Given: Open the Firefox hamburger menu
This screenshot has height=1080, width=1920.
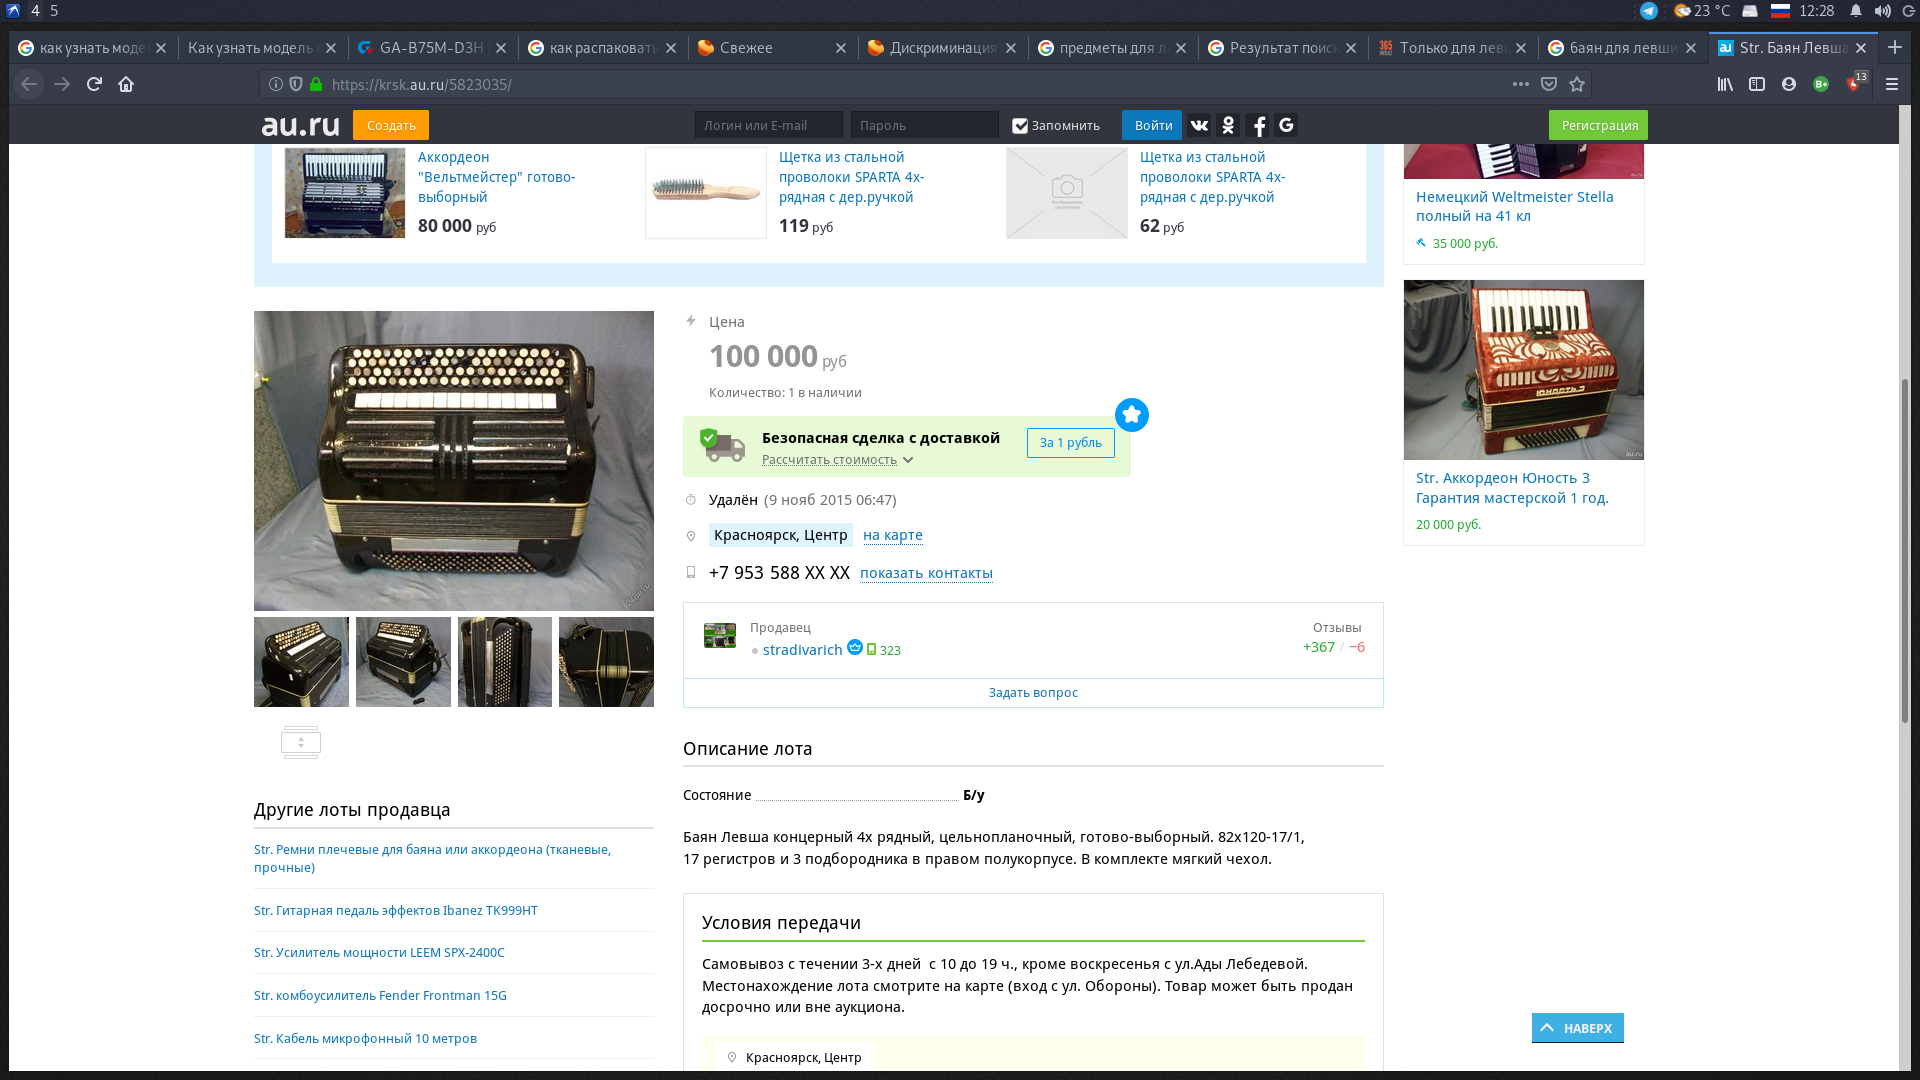Looking at the screenshot, I should pos(1891,84).
